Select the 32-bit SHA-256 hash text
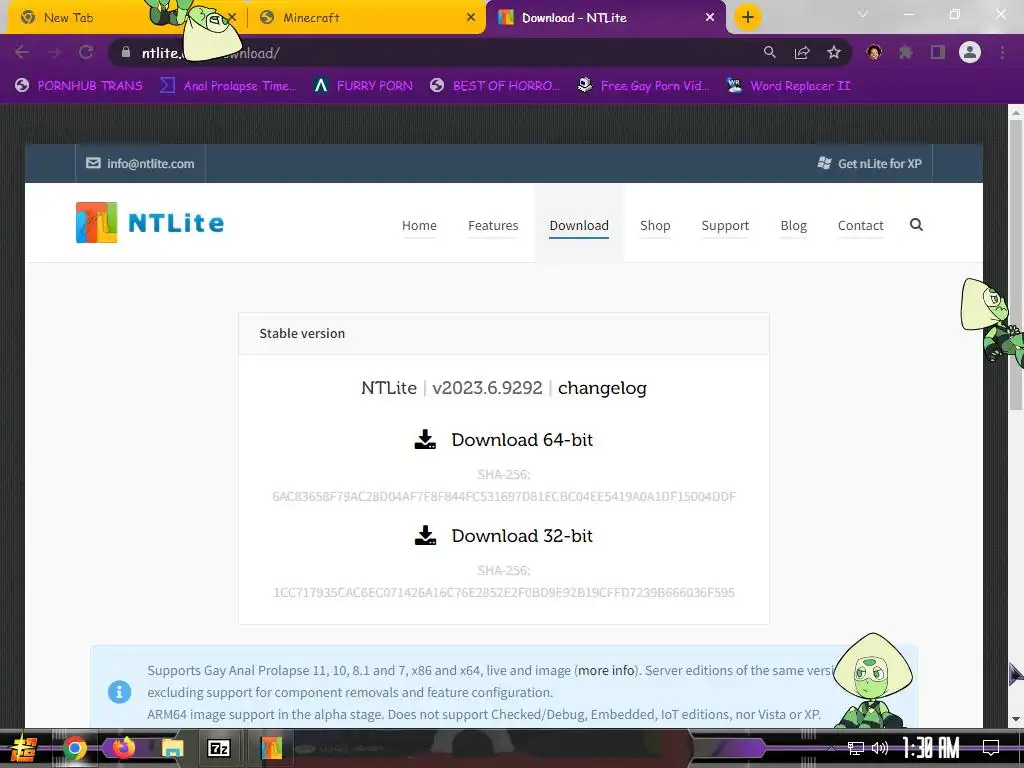Image resolution: width=1024 pixels, height=768 pixels. [504, 592]
